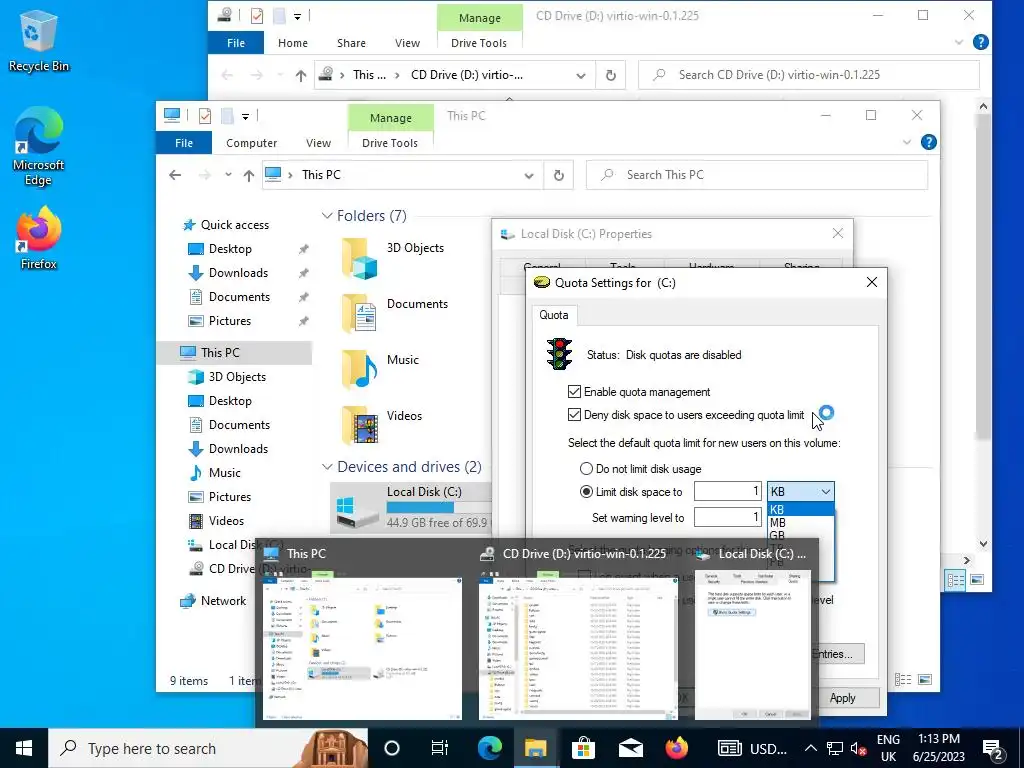The image size is (1024, 768).
Task: Switch to large icons view in This PC
Action: (x=925, y=680)
